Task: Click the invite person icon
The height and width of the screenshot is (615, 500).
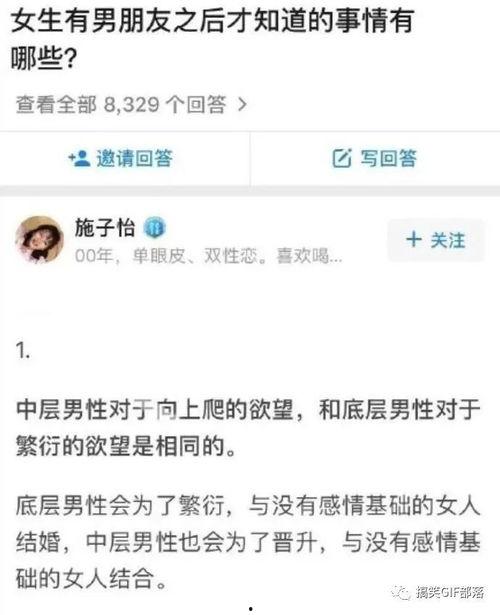Action: 80,158
